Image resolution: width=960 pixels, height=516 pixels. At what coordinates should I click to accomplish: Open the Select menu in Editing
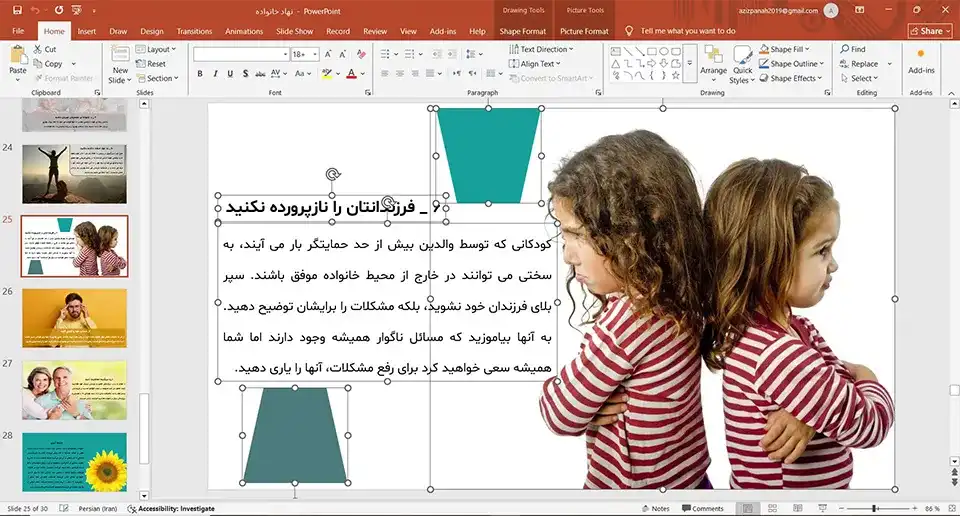coord(859,78)
